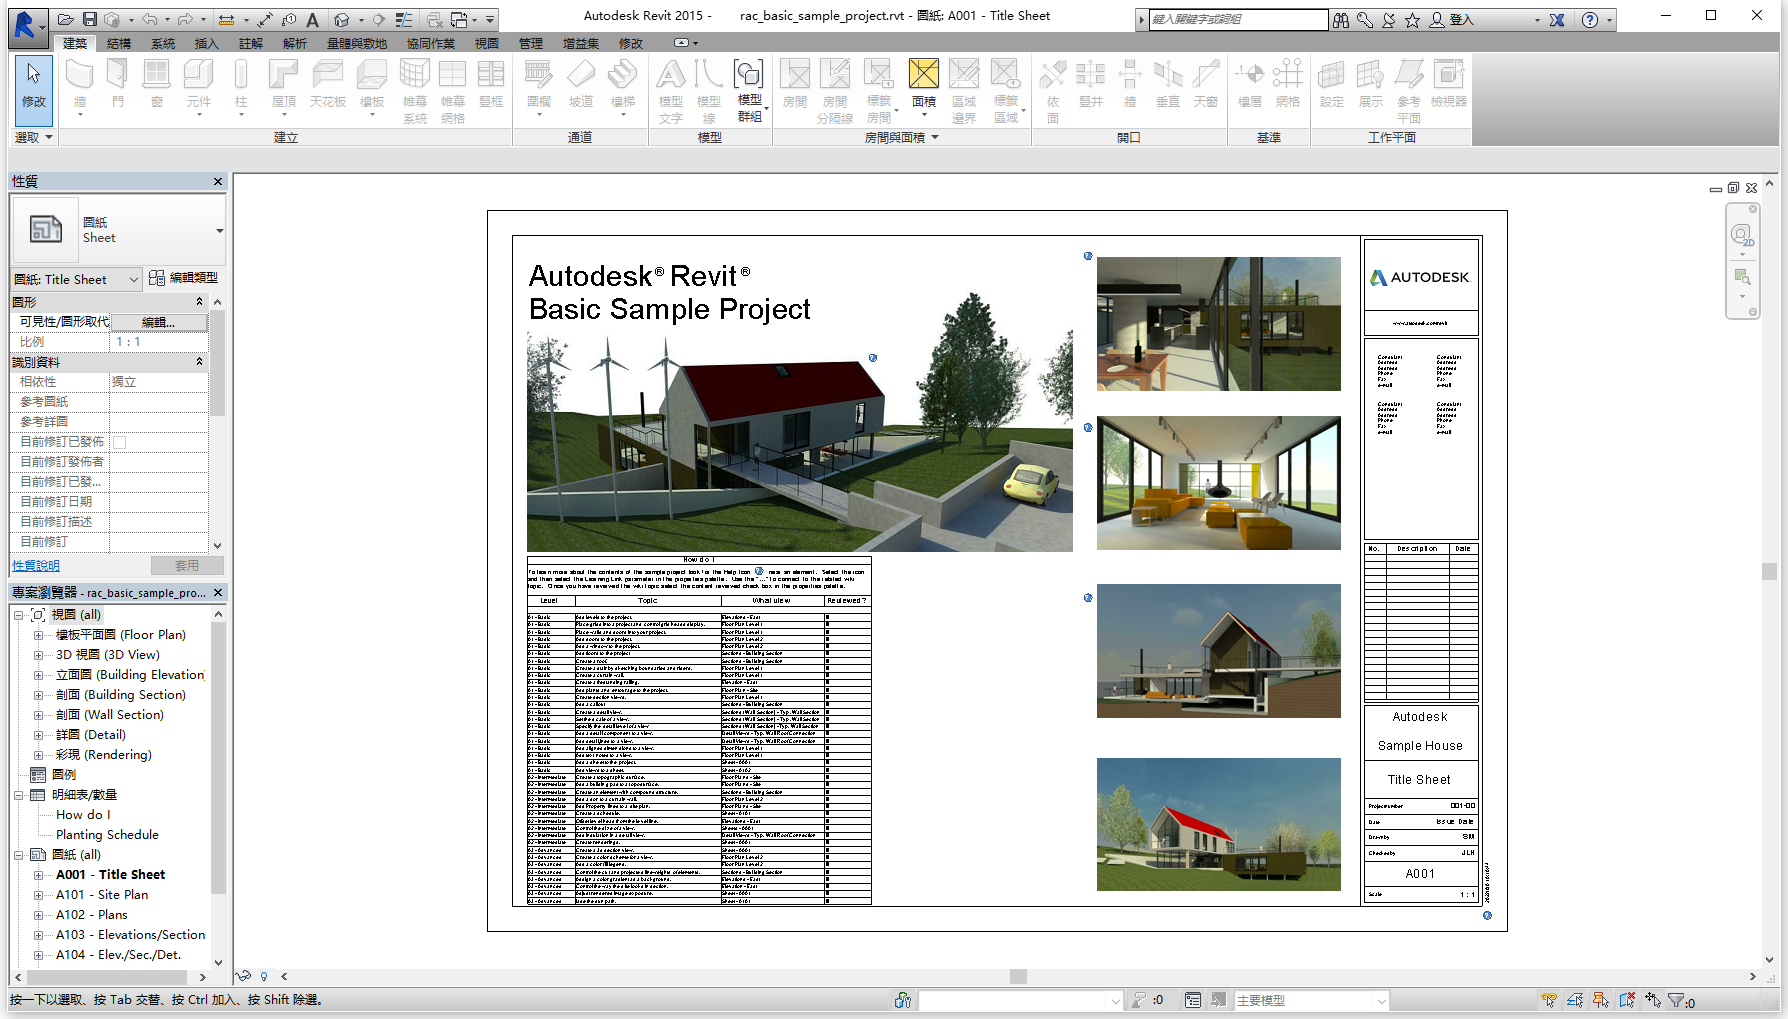Toggle Thin Lines icon in quick access toolbar
The width and height of the screenshot is (1788, 1019).
404,19
